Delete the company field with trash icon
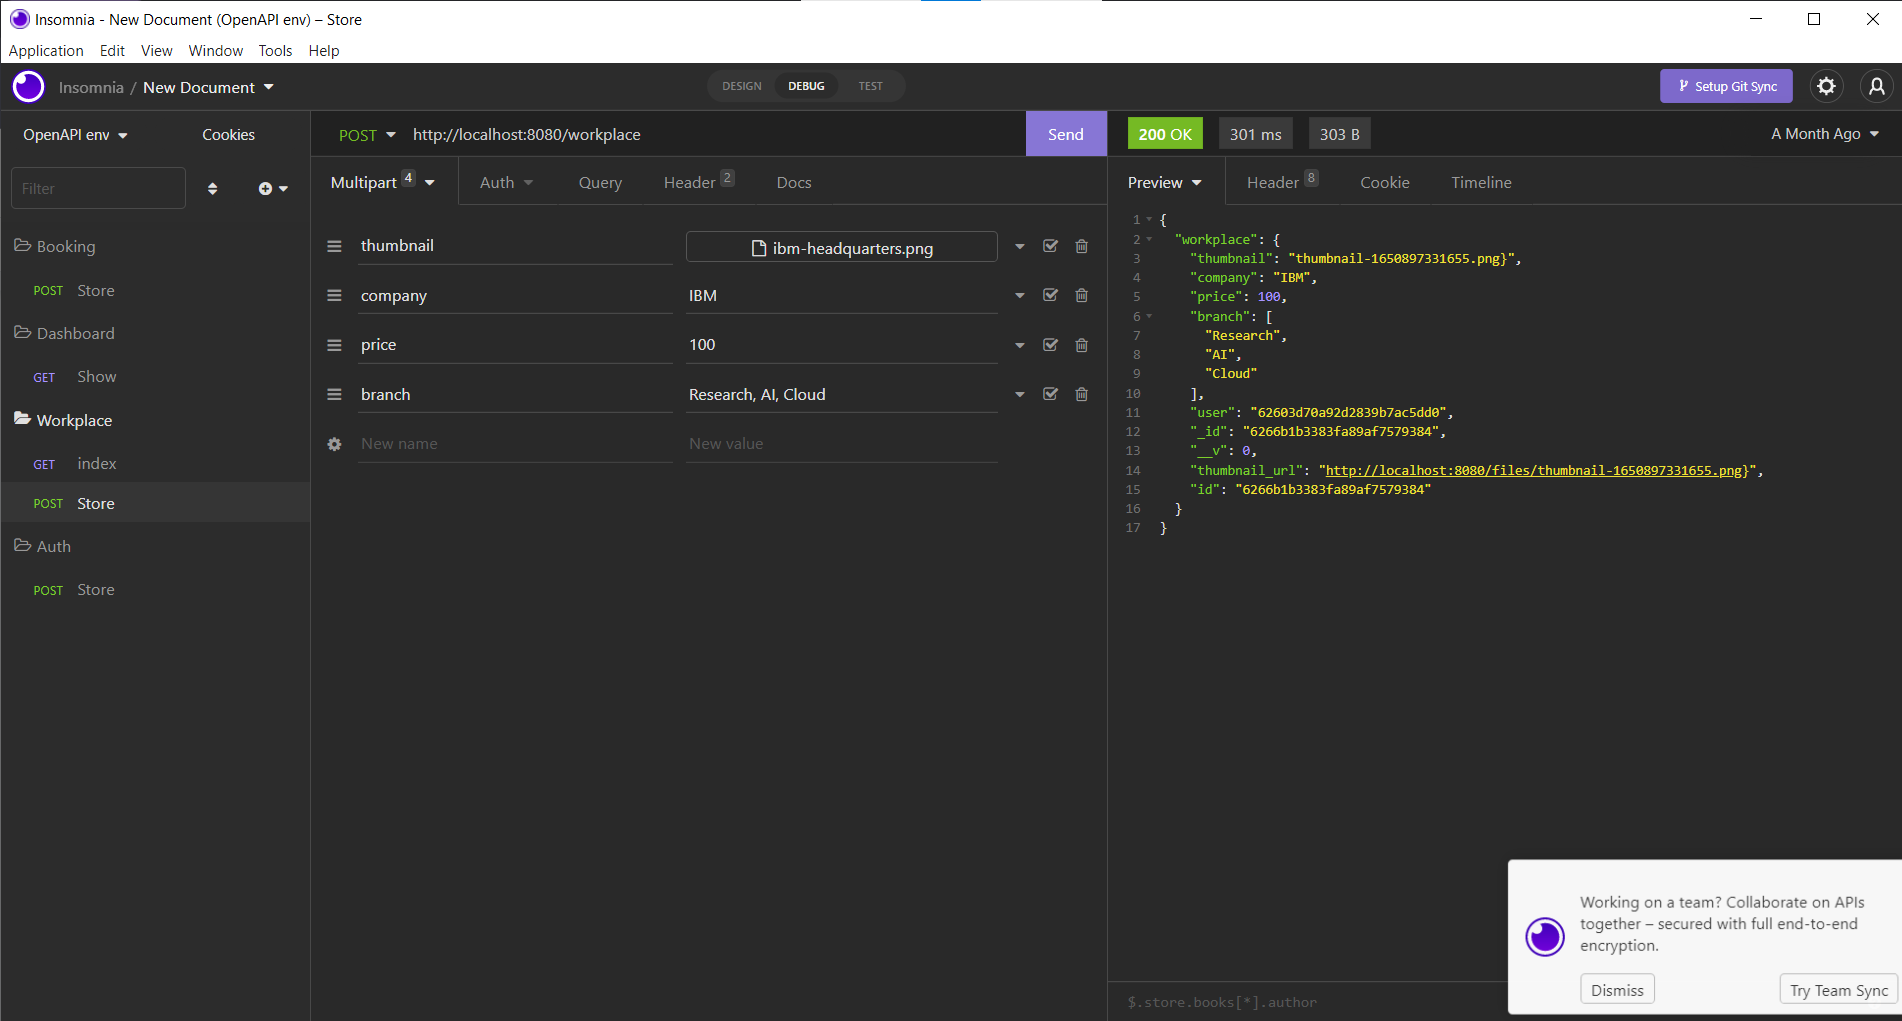1902x1021 pixels. (1081, 295)
